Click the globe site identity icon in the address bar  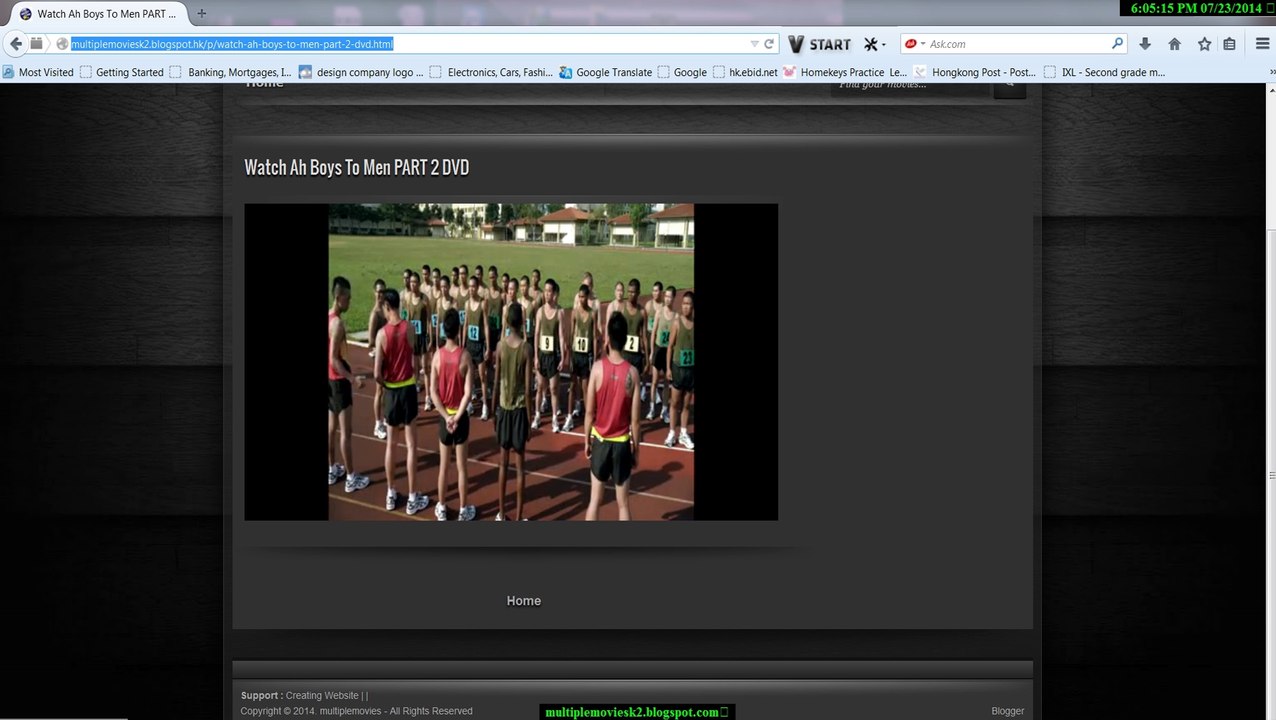click(62, 44)
